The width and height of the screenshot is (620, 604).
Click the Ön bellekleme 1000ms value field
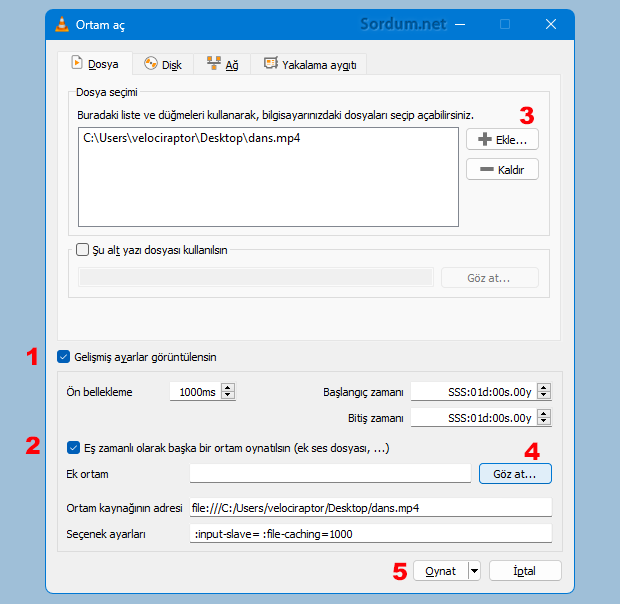coord(195,392)
